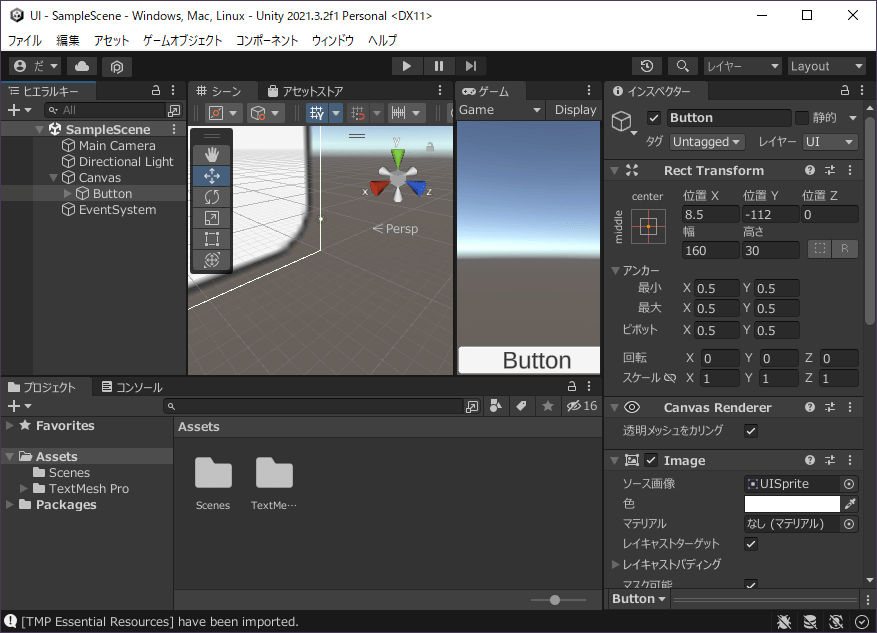877x633 pixels.
Task: Click the Image color swatch
Action: click(x=792, y=504)
